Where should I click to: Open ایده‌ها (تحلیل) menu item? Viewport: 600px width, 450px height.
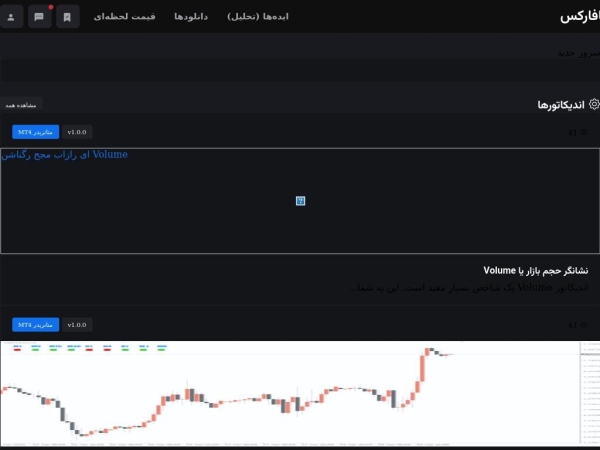point(258,16)
